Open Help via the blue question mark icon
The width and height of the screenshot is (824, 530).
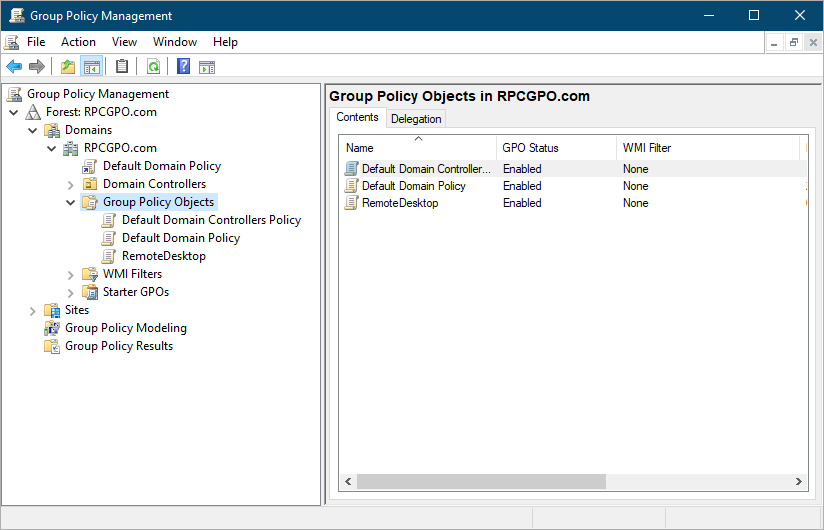183,67
